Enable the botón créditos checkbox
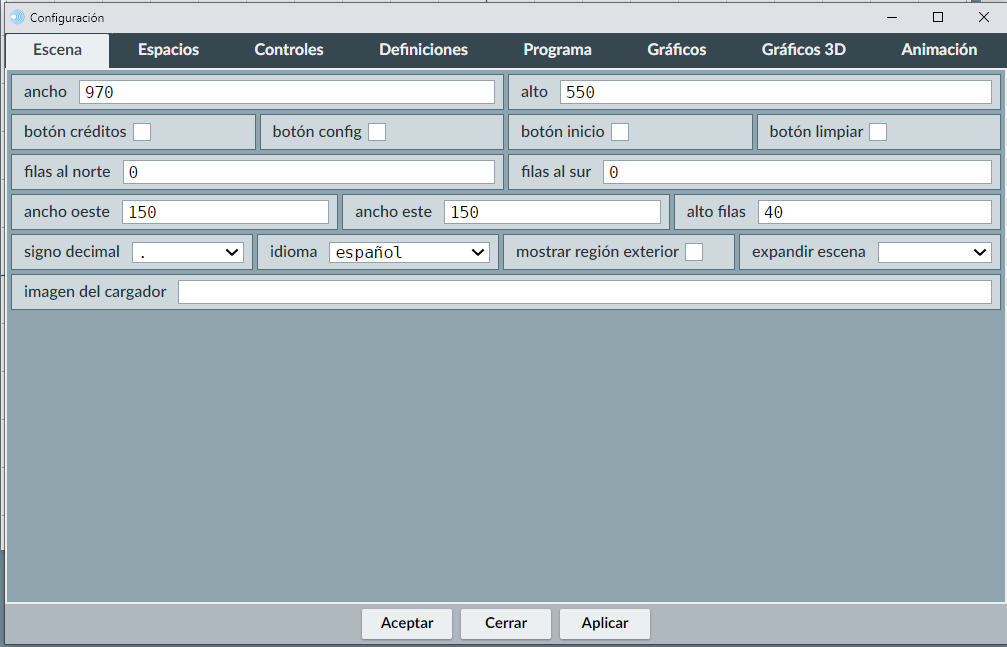1007x647 pixels. 142,132
